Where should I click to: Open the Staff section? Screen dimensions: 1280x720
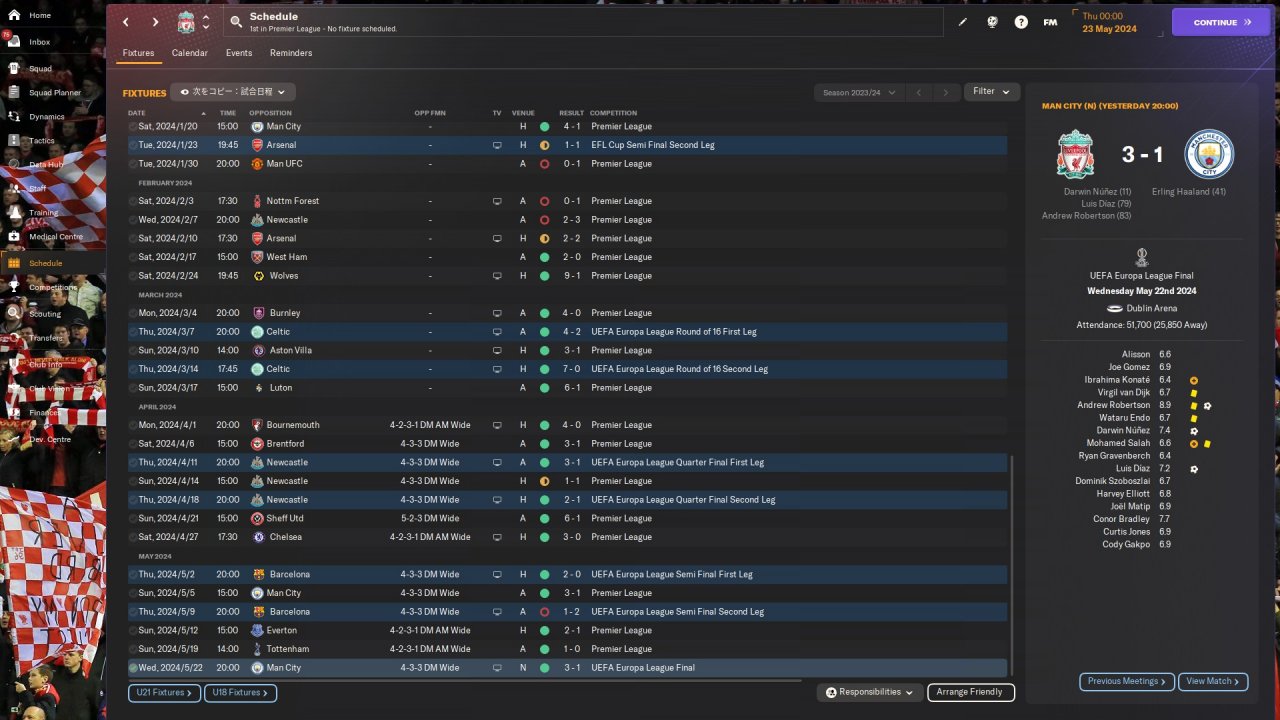click(38, 189)
